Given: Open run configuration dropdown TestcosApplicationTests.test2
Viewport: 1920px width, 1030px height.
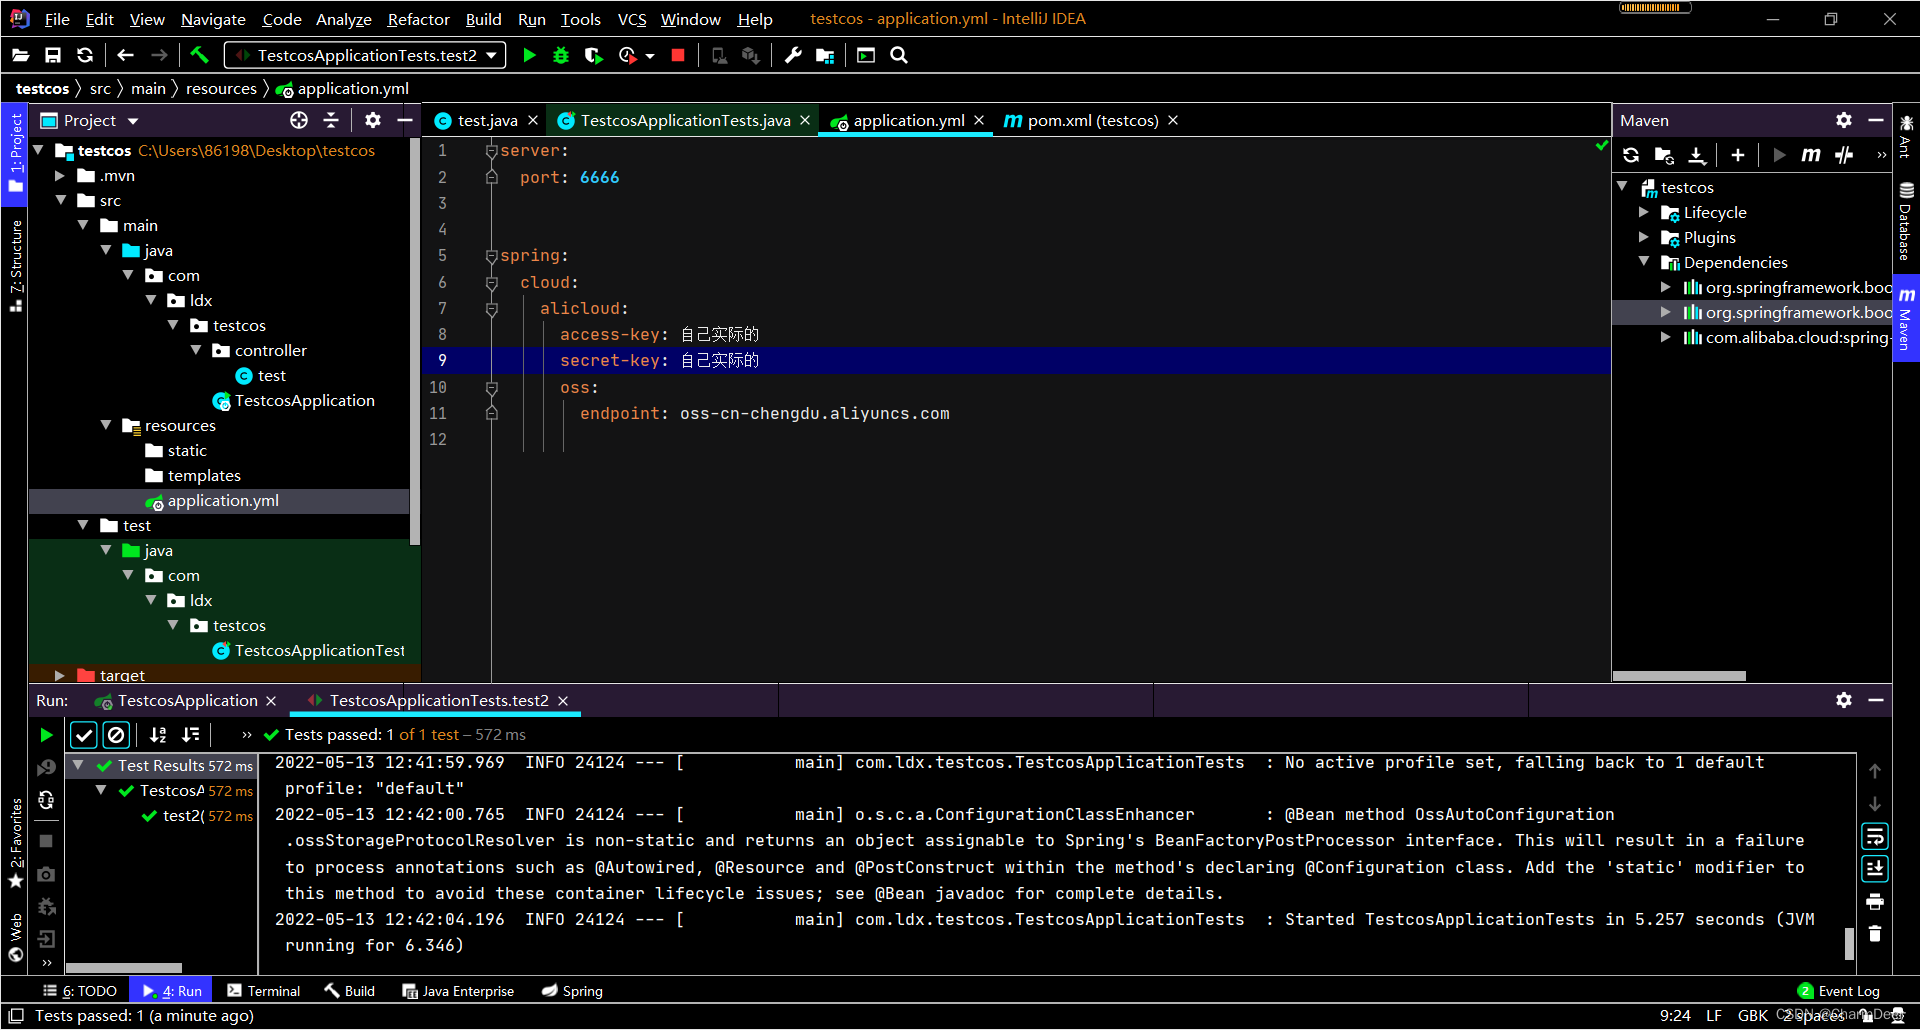Looking at the screenshot, I should point(365,55).
